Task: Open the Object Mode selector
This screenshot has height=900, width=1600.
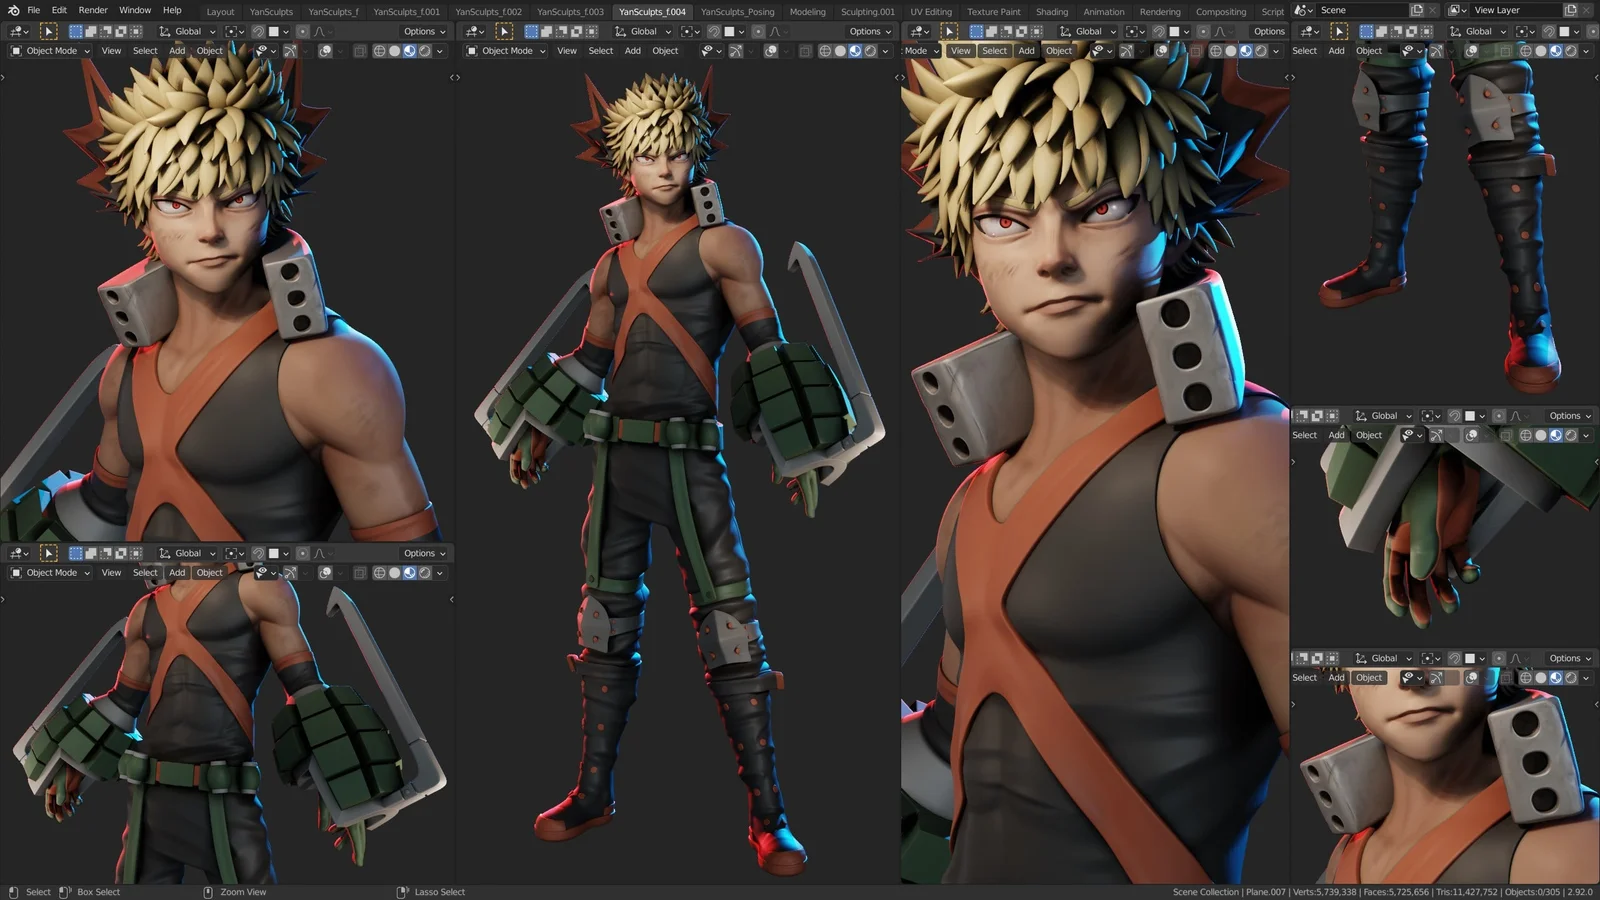Action: pyautogui.click(x=48, y=51)
